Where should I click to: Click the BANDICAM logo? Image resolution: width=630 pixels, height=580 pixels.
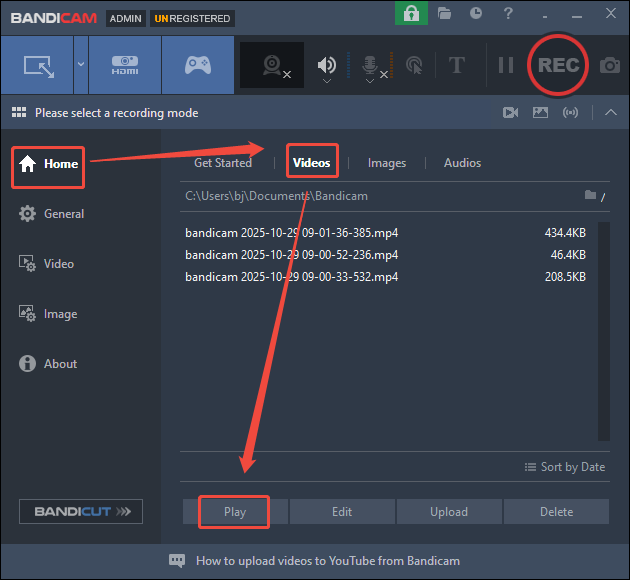pyautogui.click(x=54, y=18)
